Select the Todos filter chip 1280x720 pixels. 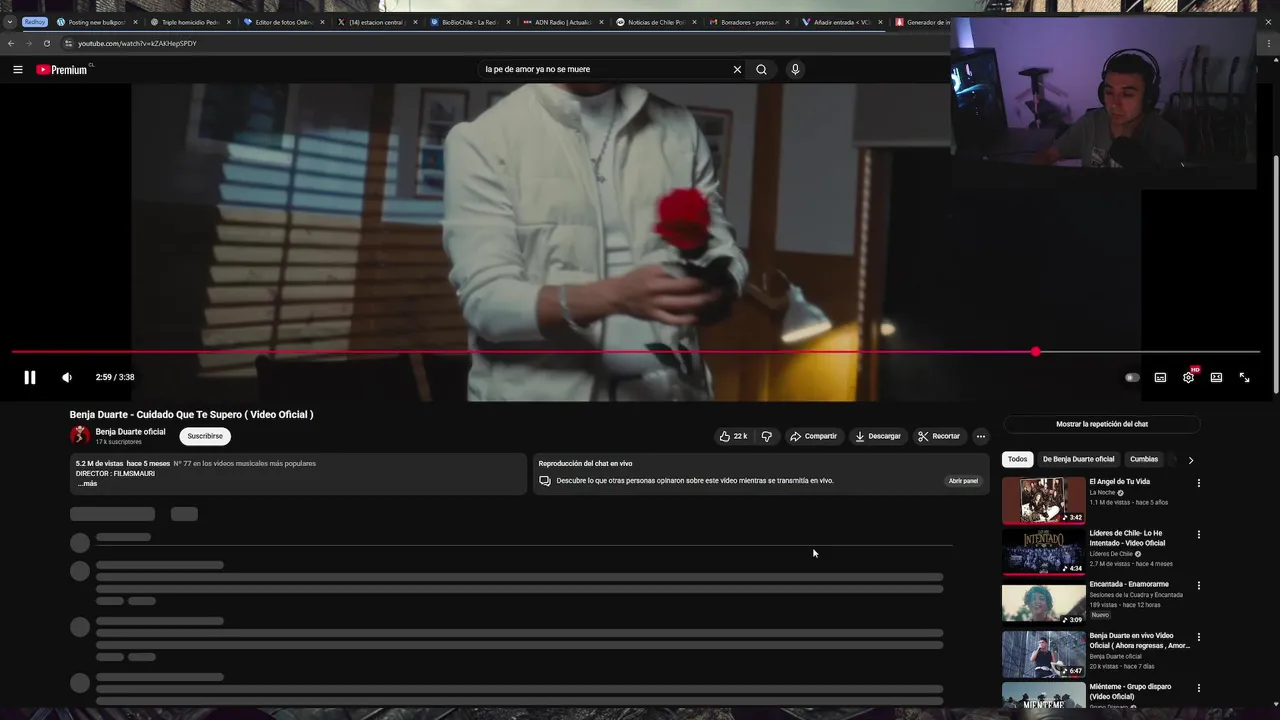click(x=1017, y=459)
